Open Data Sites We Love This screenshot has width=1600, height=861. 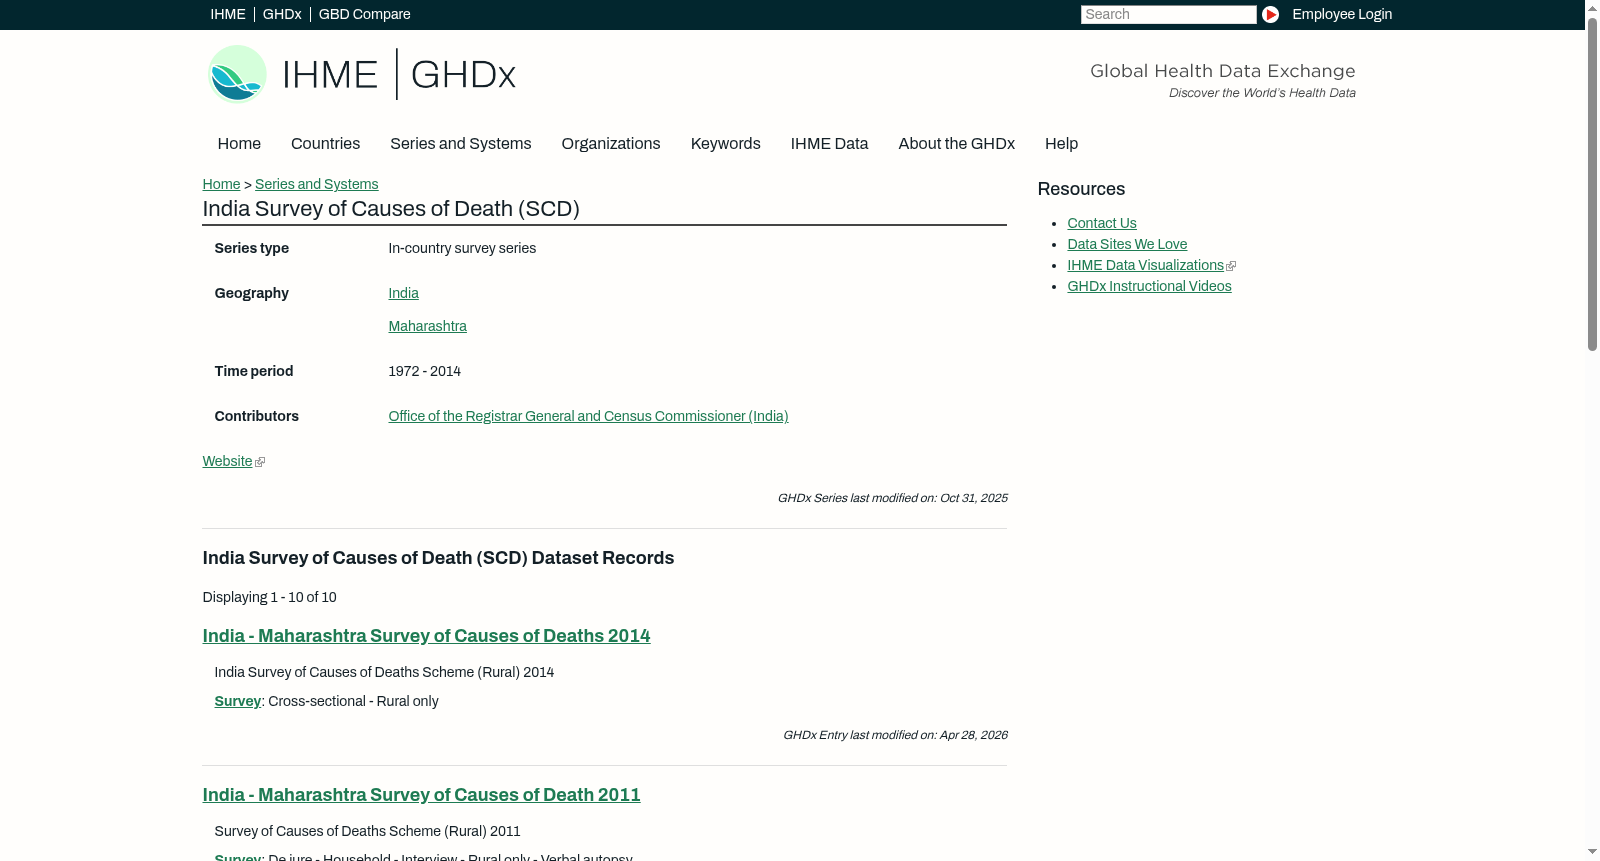pos(1127,244)
